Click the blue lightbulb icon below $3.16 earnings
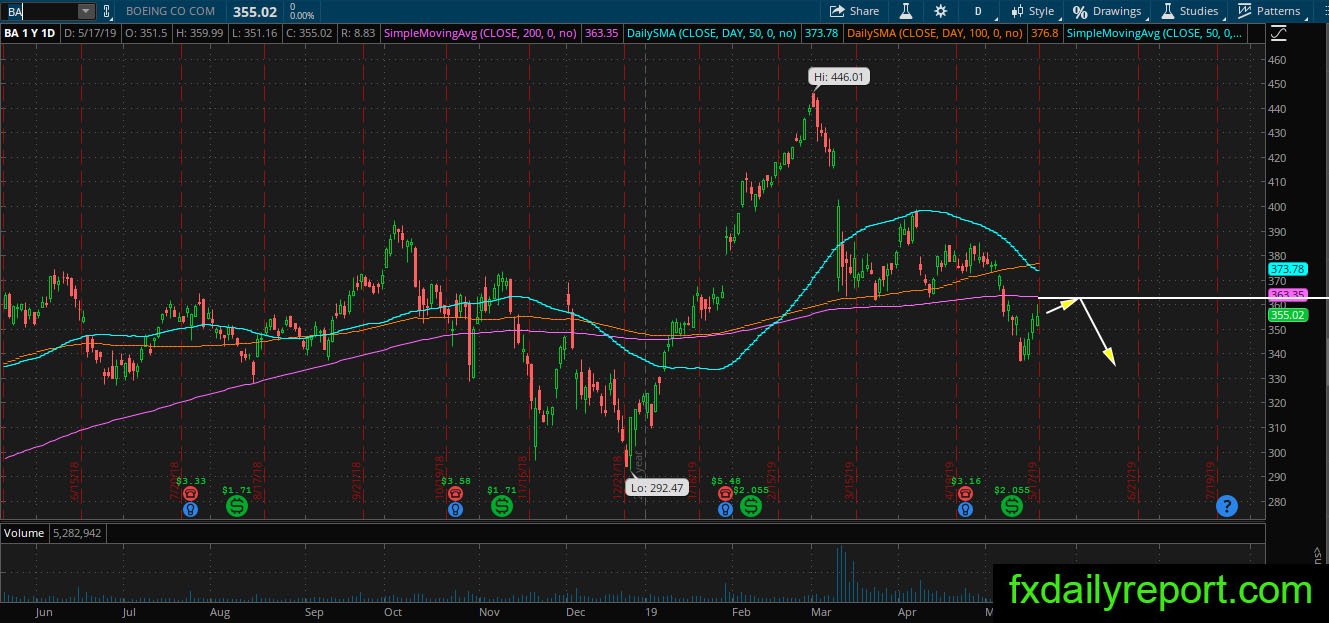 pyautogui.click(x=964, y=509)
